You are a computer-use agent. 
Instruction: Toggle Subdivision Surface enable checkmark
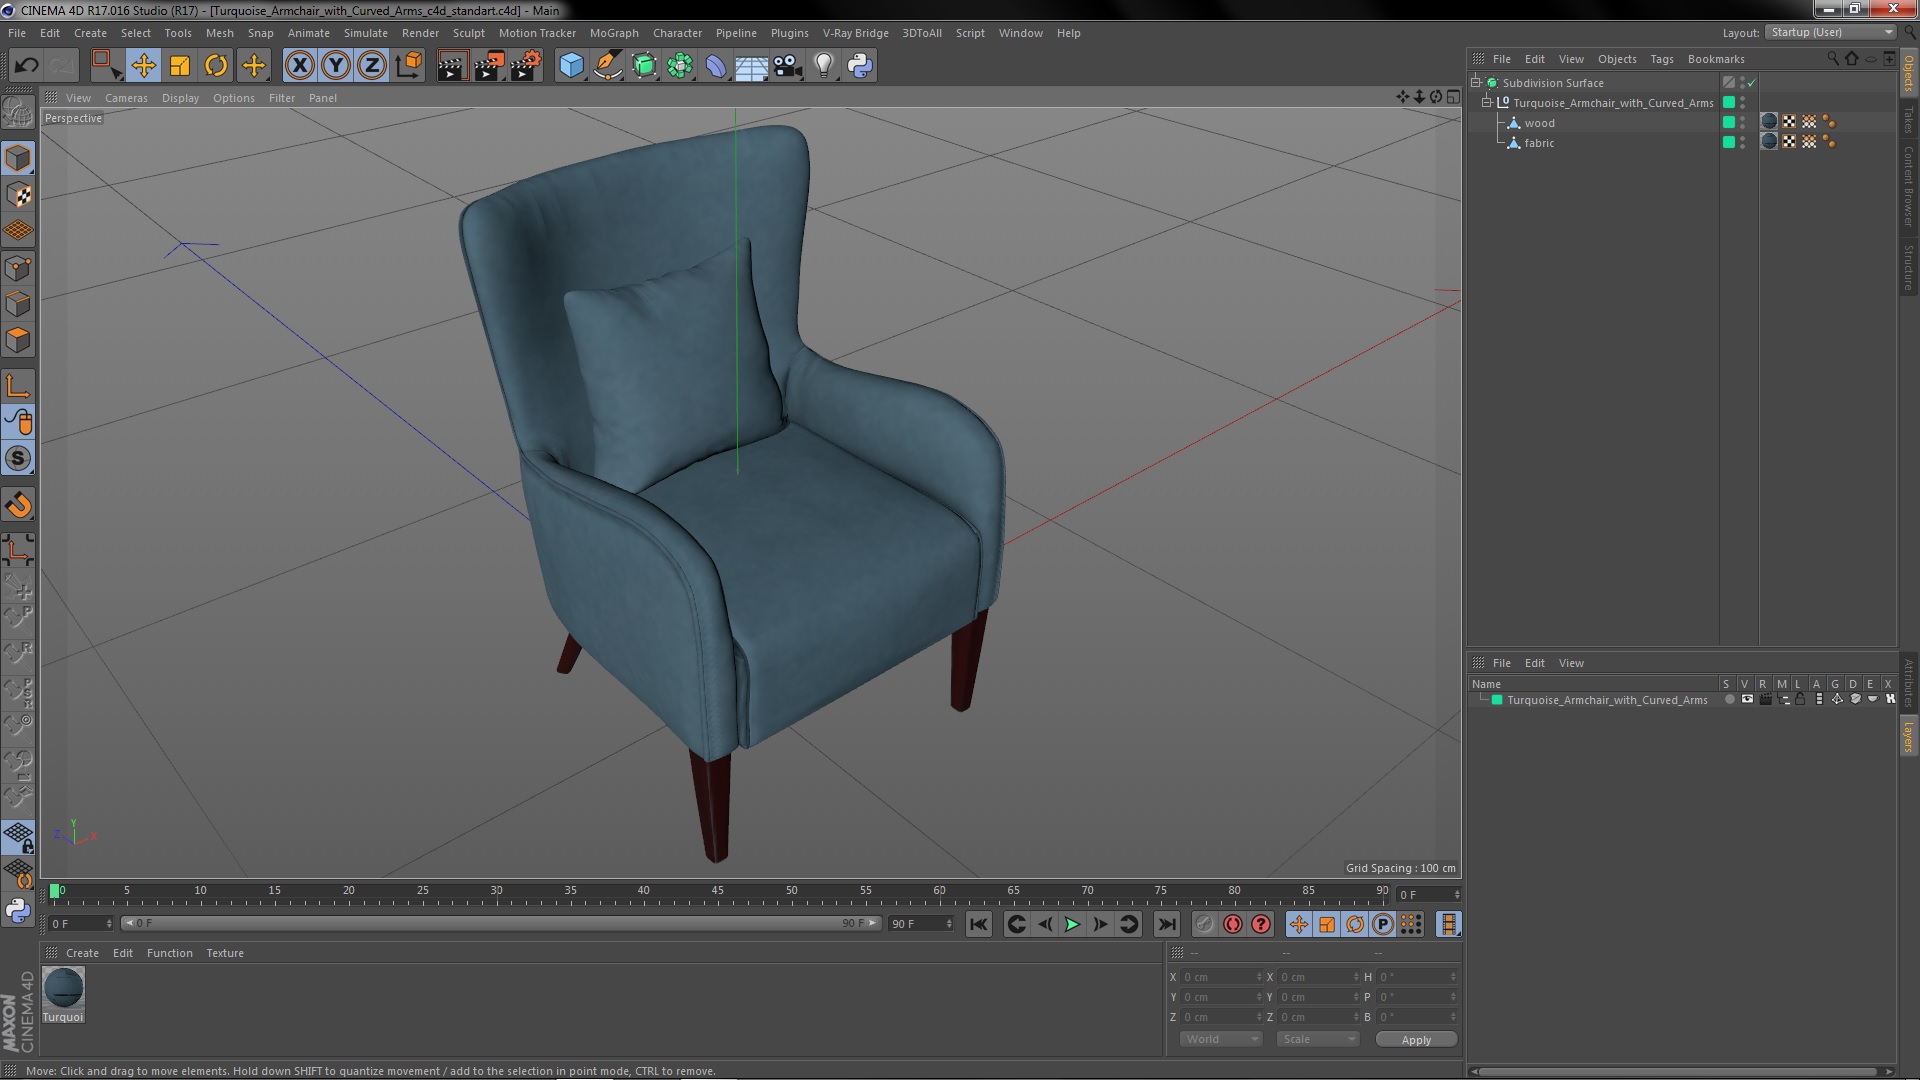click(1751, 83)
